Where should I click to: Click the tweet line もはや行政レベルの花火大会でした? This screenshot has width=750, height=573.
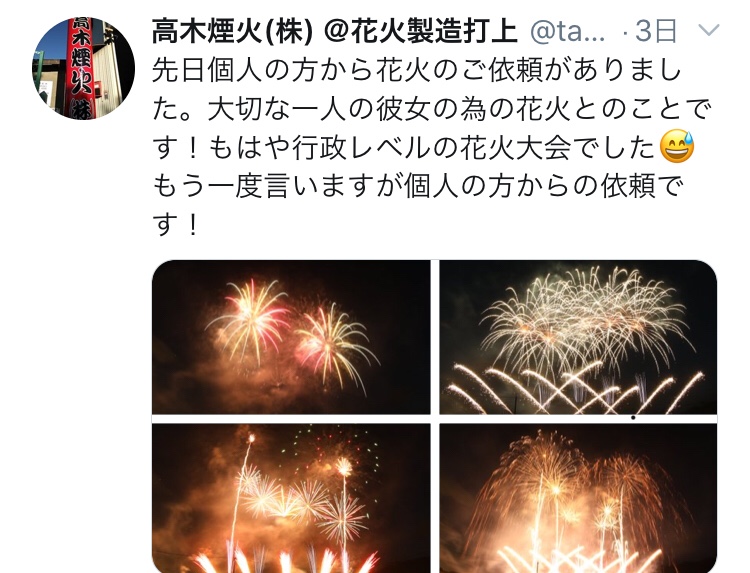(431, 147)
